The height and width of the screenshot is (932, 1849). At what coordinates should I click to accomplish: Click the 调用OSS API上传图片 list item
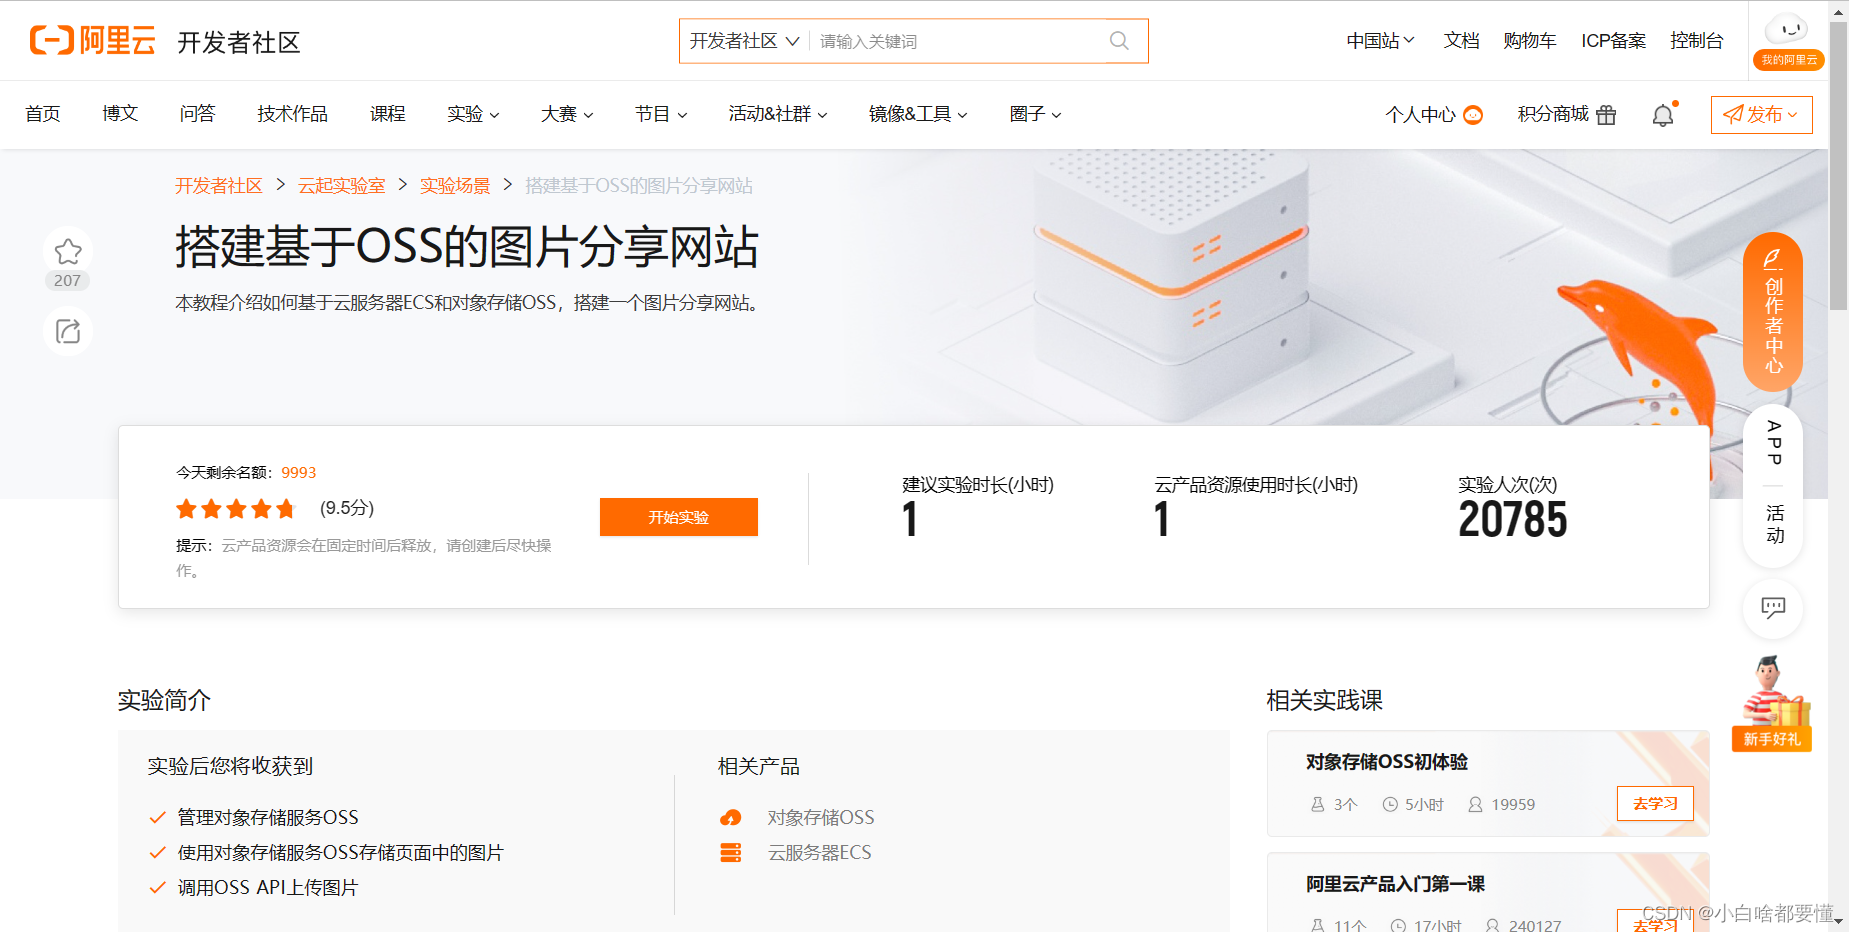point(268,888)
